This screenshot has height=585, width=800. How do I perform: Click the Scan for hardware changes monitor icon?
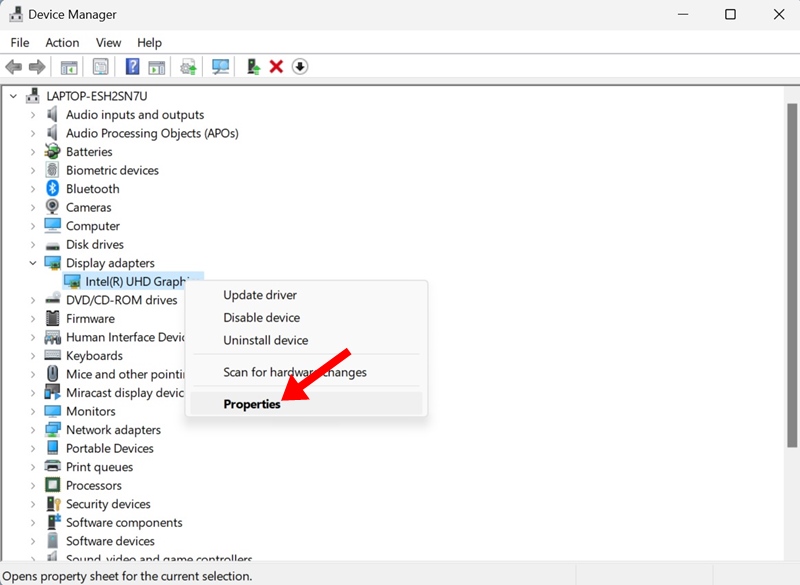(x=220, y=67)
